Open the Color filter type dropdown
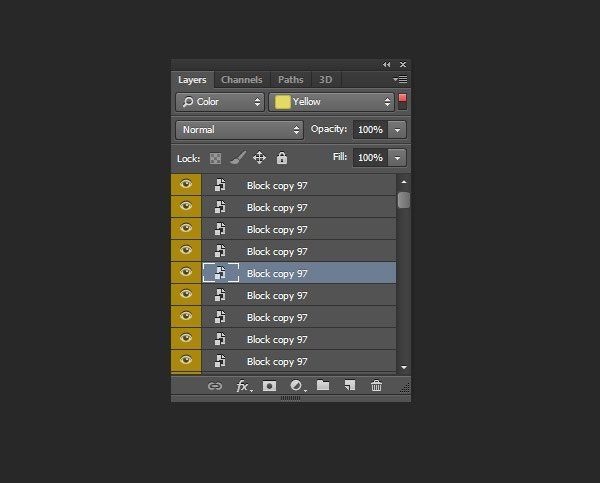This screenshot has width=600, height=483. click(220, 102)
